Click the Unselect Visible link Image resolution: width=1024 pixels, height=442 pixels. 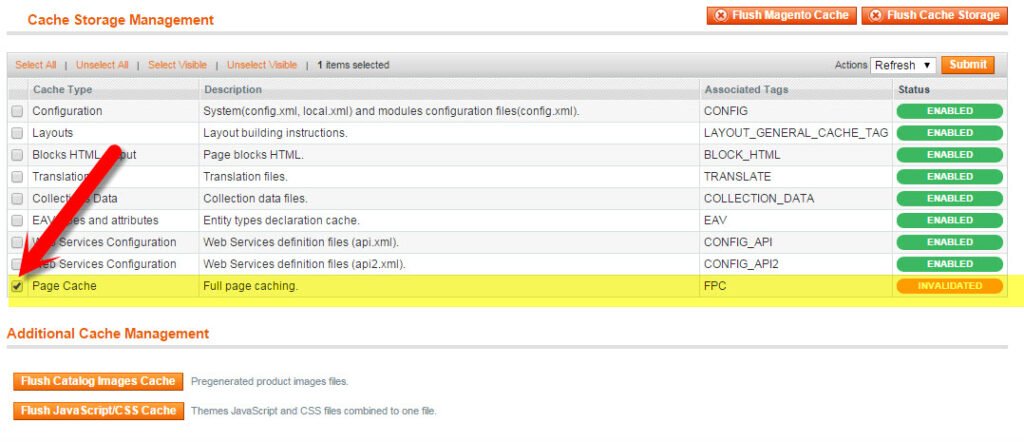262,65
